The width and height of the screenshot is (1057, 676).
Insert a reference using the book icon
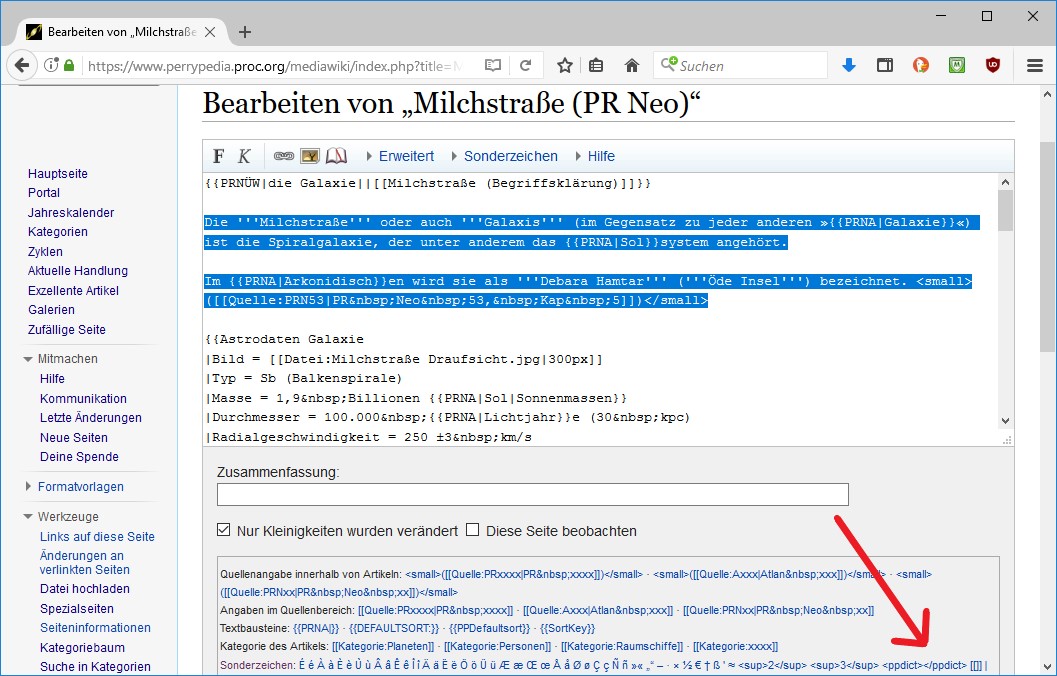[336, 156]
